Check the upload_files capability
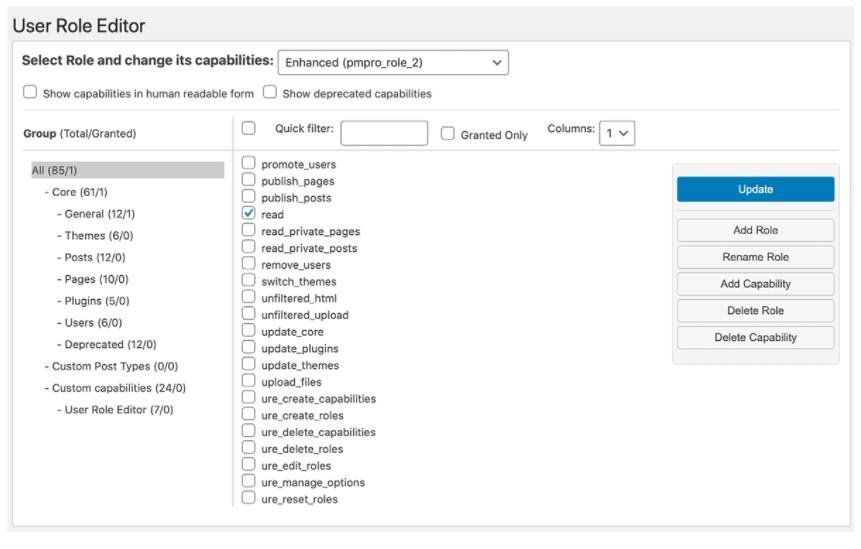 [x=249, y=380]
